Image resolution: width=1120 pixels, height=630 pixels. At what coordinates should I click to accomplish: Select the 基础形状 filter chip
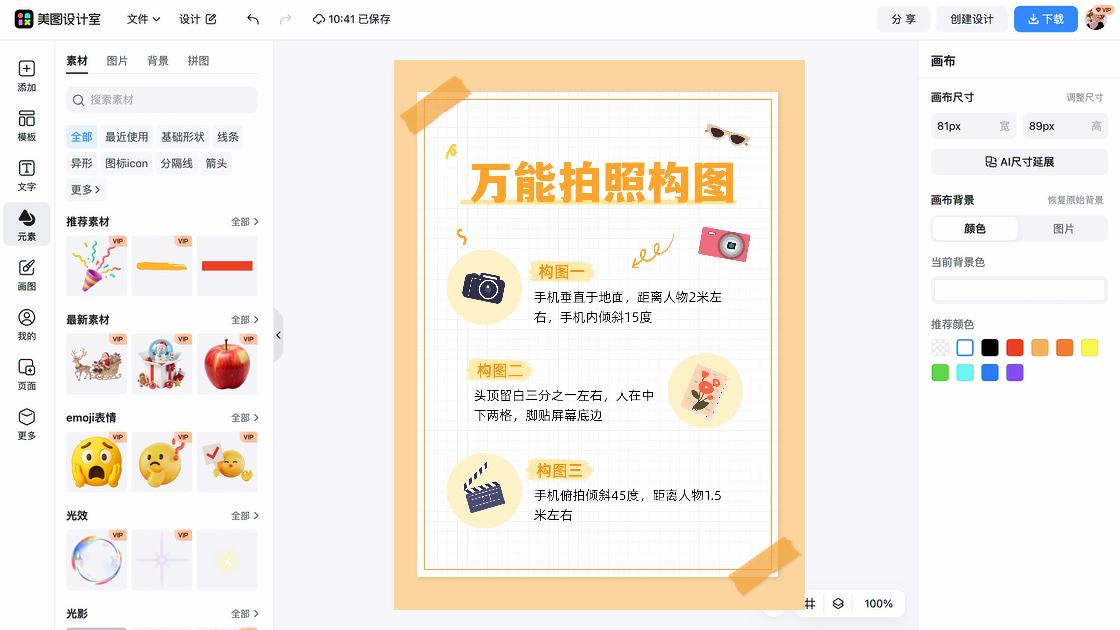(x=182, y=136)
